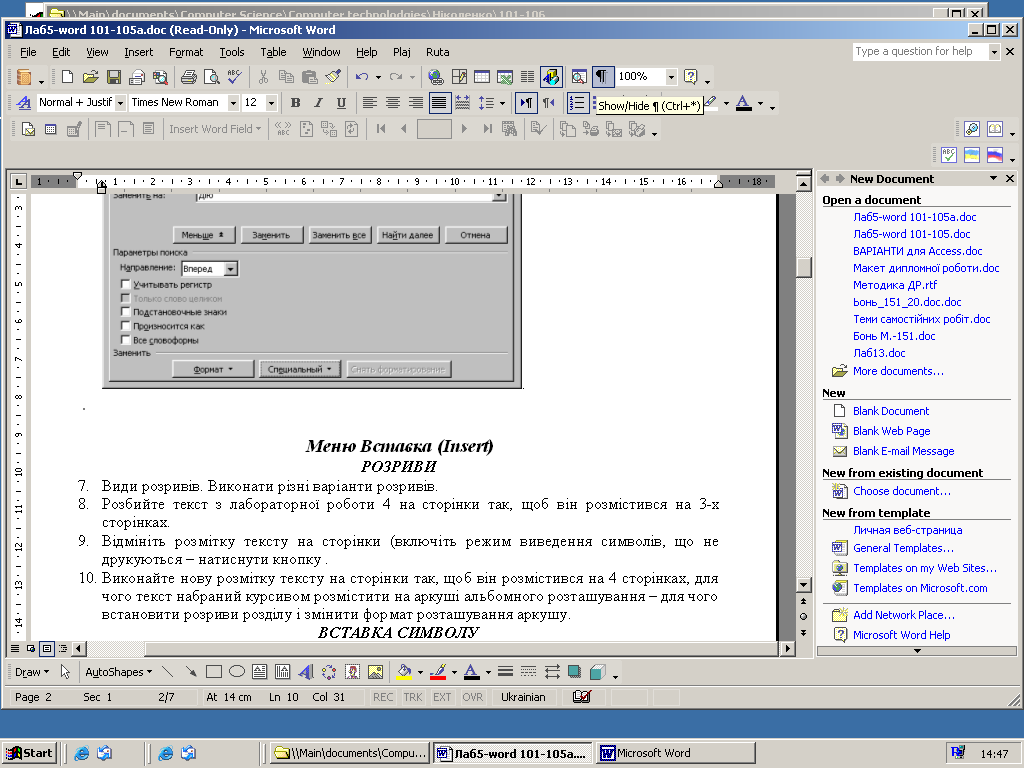Image resolution: width=1024 pixels, height=768 pixels.
Task: Click the Blank Web Page link
Action: pos(891,431)
